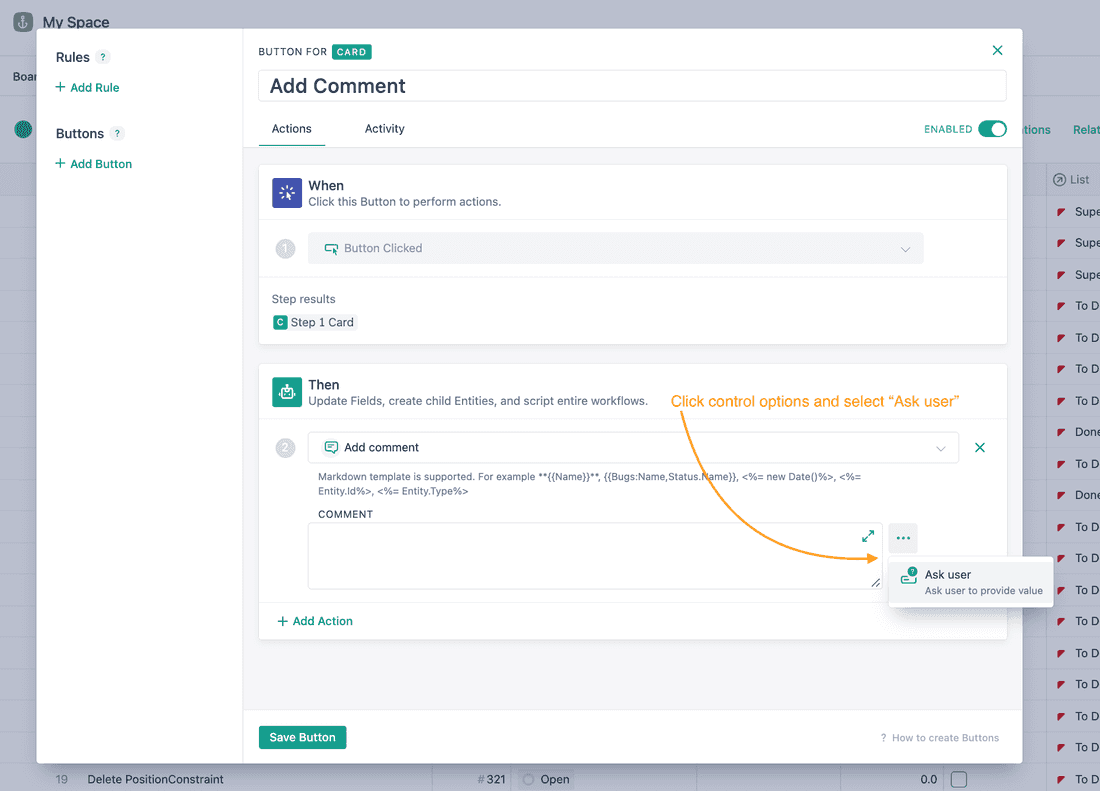
Task: Close the button editor dialog
Action: [x=997, y=50]
